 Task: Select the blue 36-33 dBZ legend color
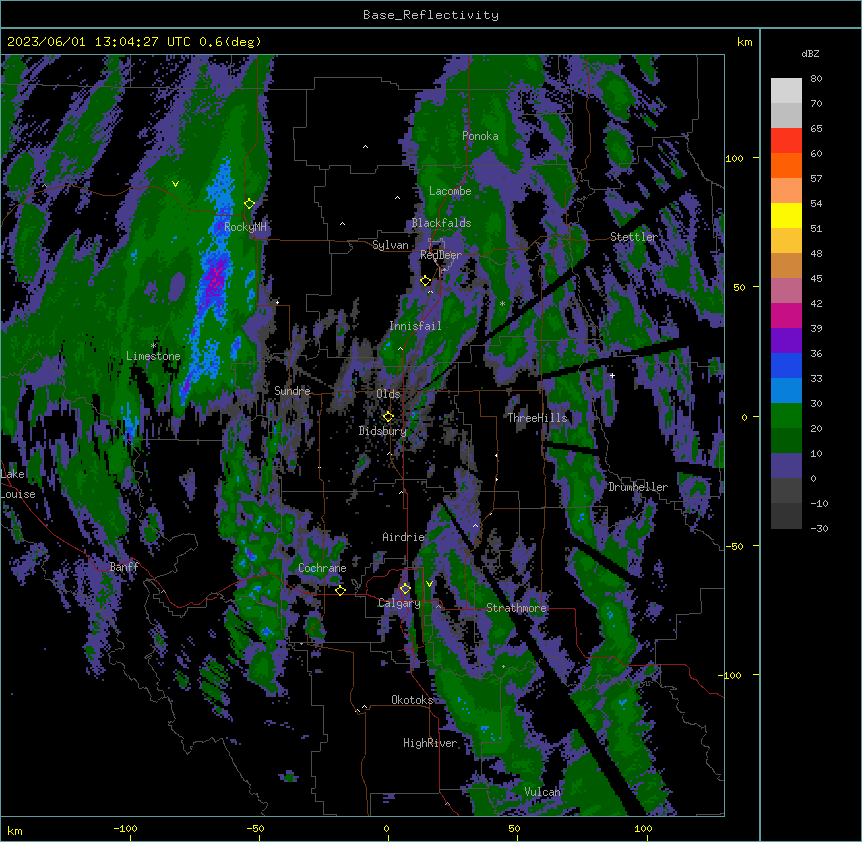[786, 365]
